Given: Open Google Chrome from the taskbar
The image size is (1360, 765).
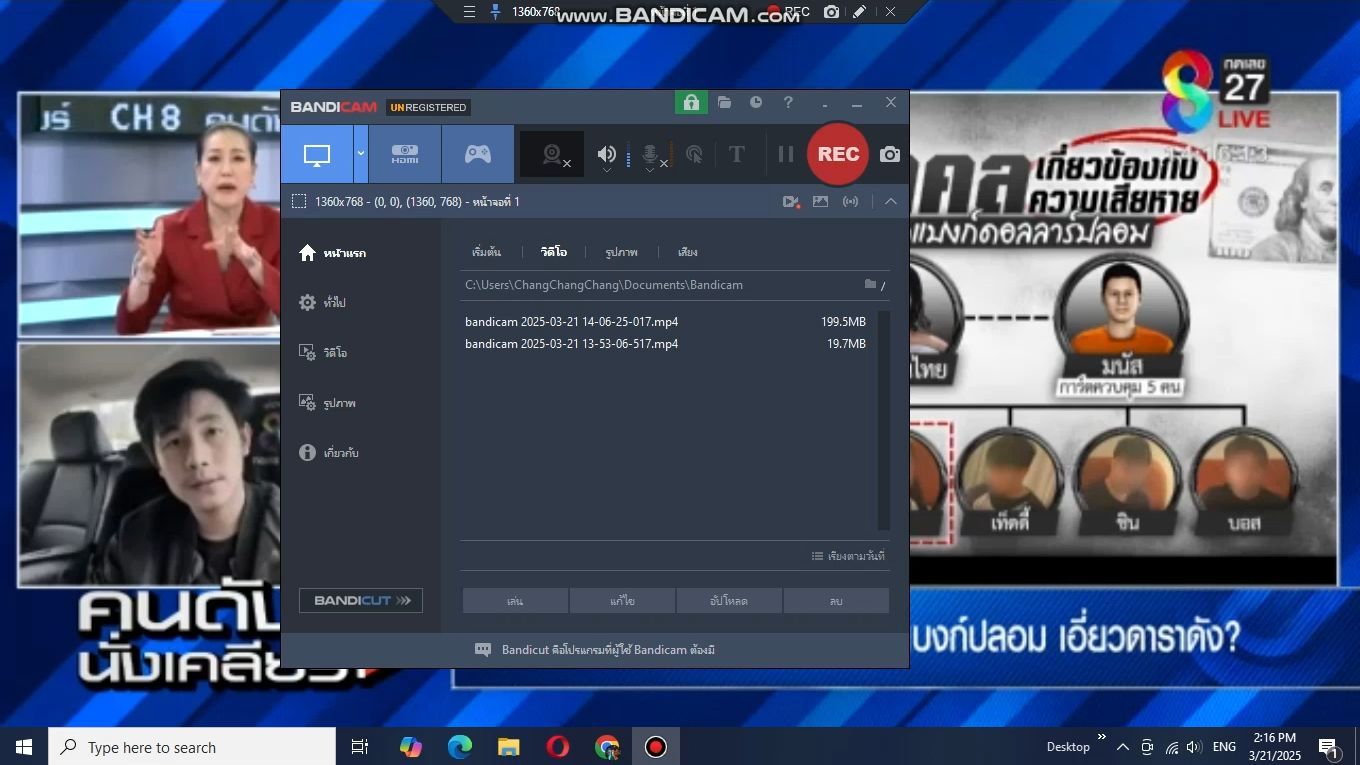Looking at the screenshot, I should tap(607, 747).
